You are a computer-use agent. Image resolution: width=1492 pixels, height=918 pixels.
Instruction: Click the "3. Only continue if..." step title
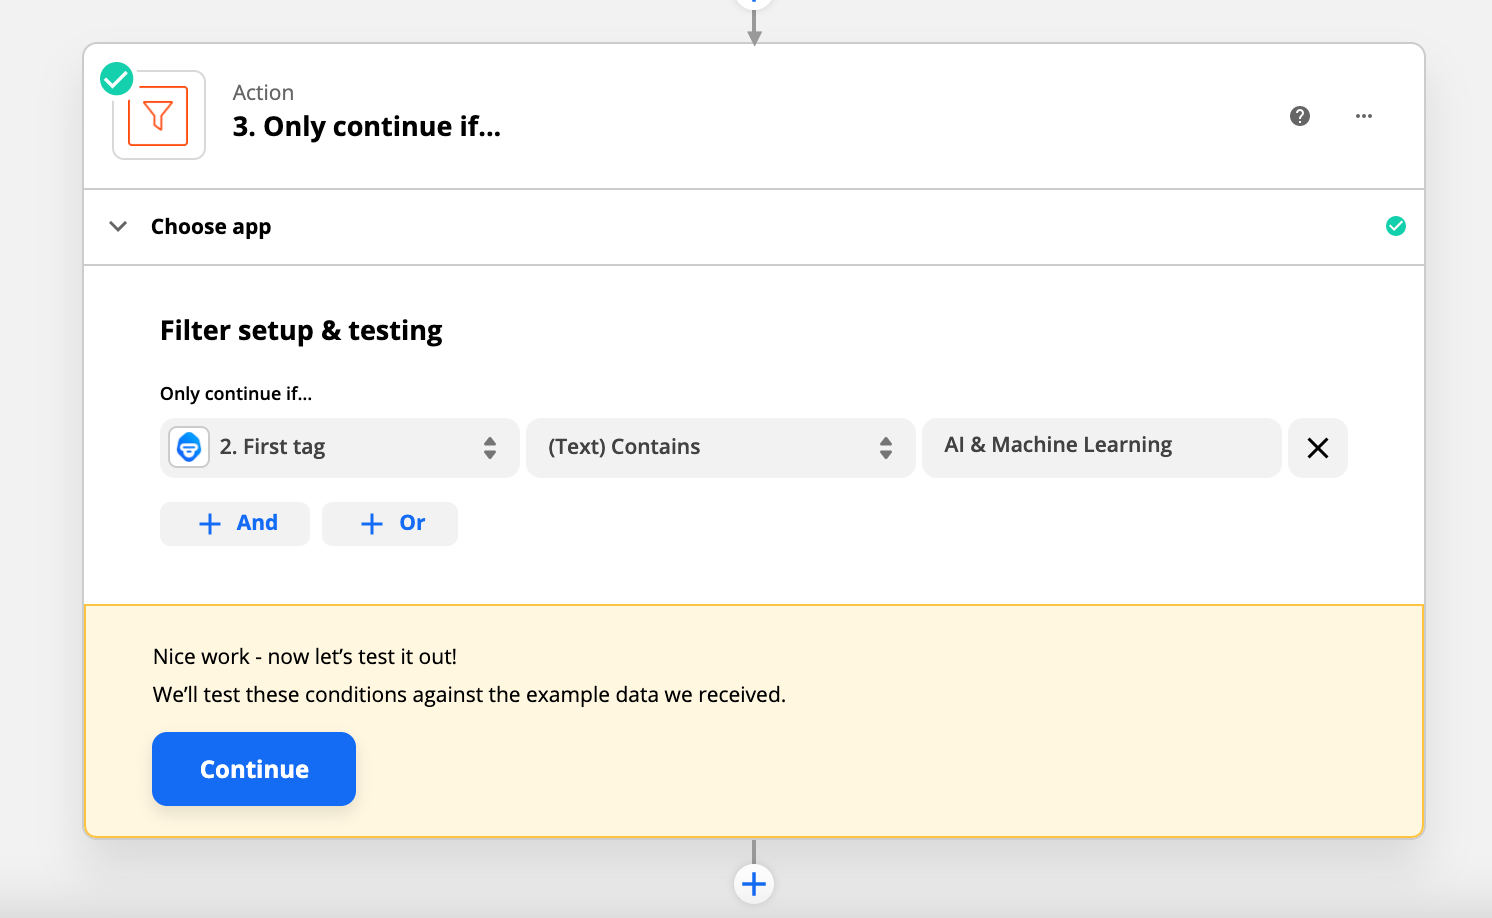tap(367, 127)
